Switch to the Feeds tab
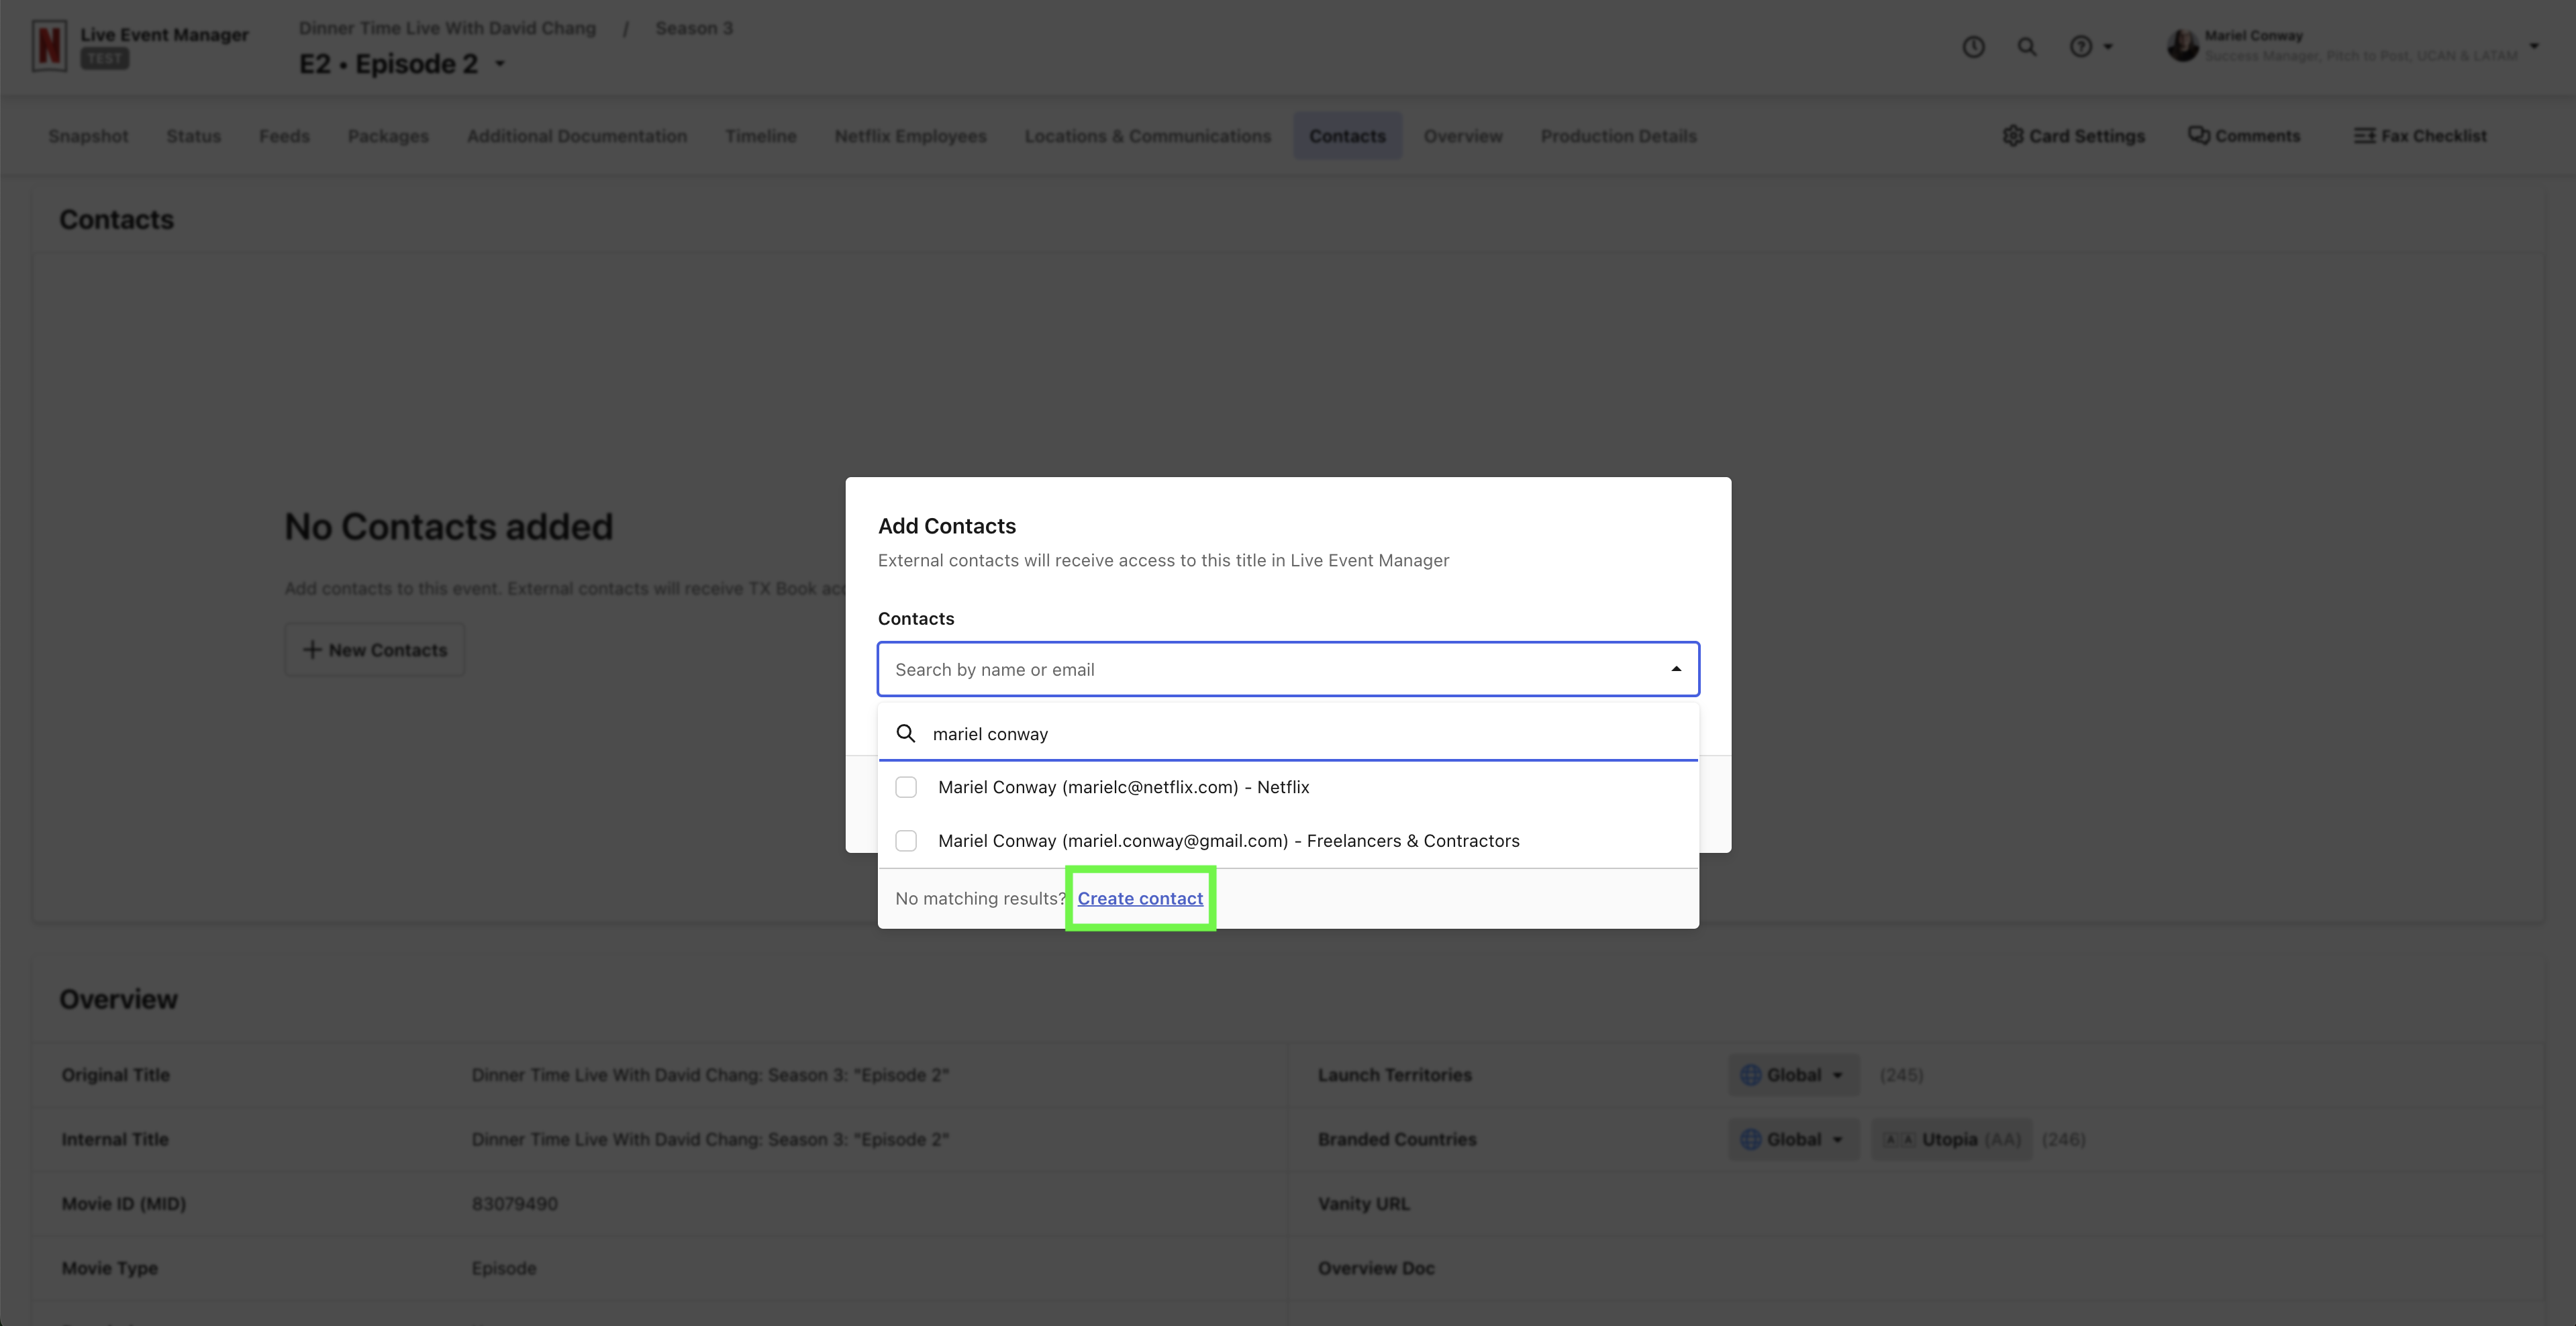The image size is (2576, 1326). (x=284, y=136)
